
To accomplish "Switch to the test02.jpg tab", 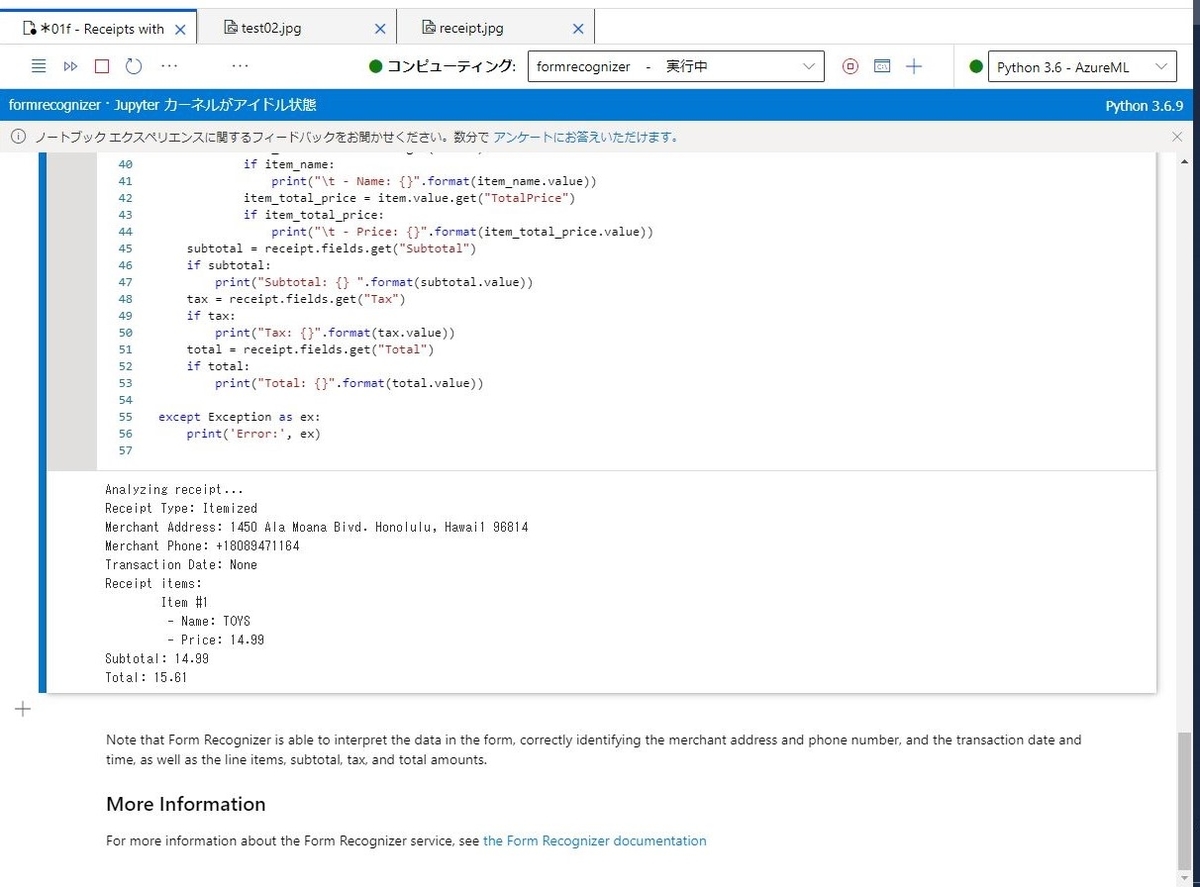I will point(270,29).
